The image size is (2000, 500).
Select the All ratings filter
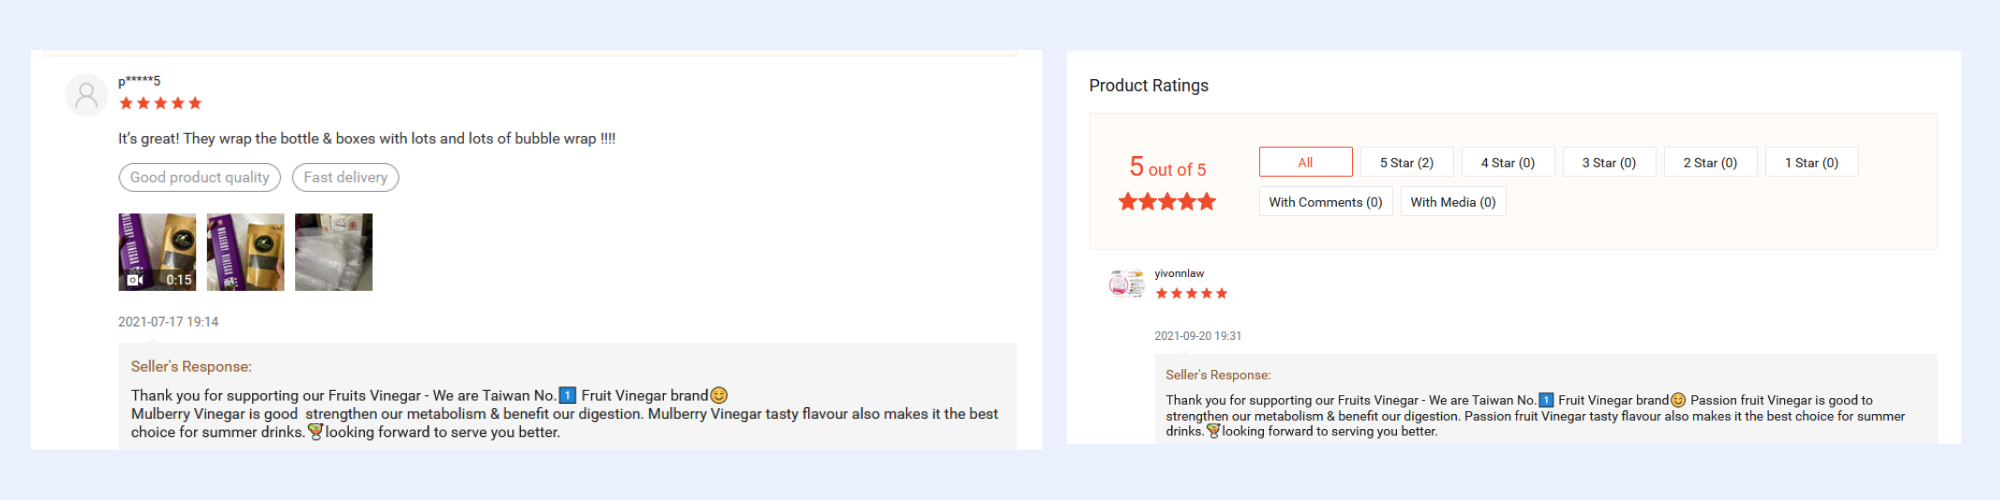[1305, 162]
